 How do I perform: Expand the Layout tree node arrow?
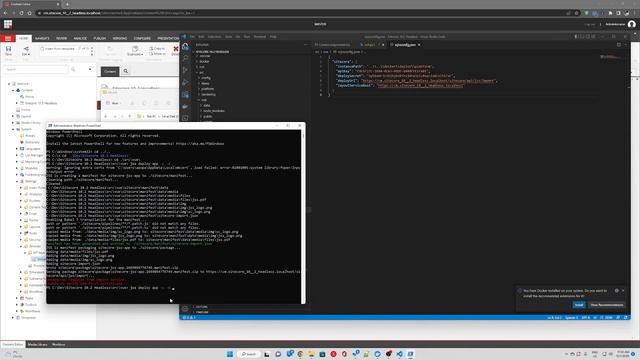click(13, 116)
